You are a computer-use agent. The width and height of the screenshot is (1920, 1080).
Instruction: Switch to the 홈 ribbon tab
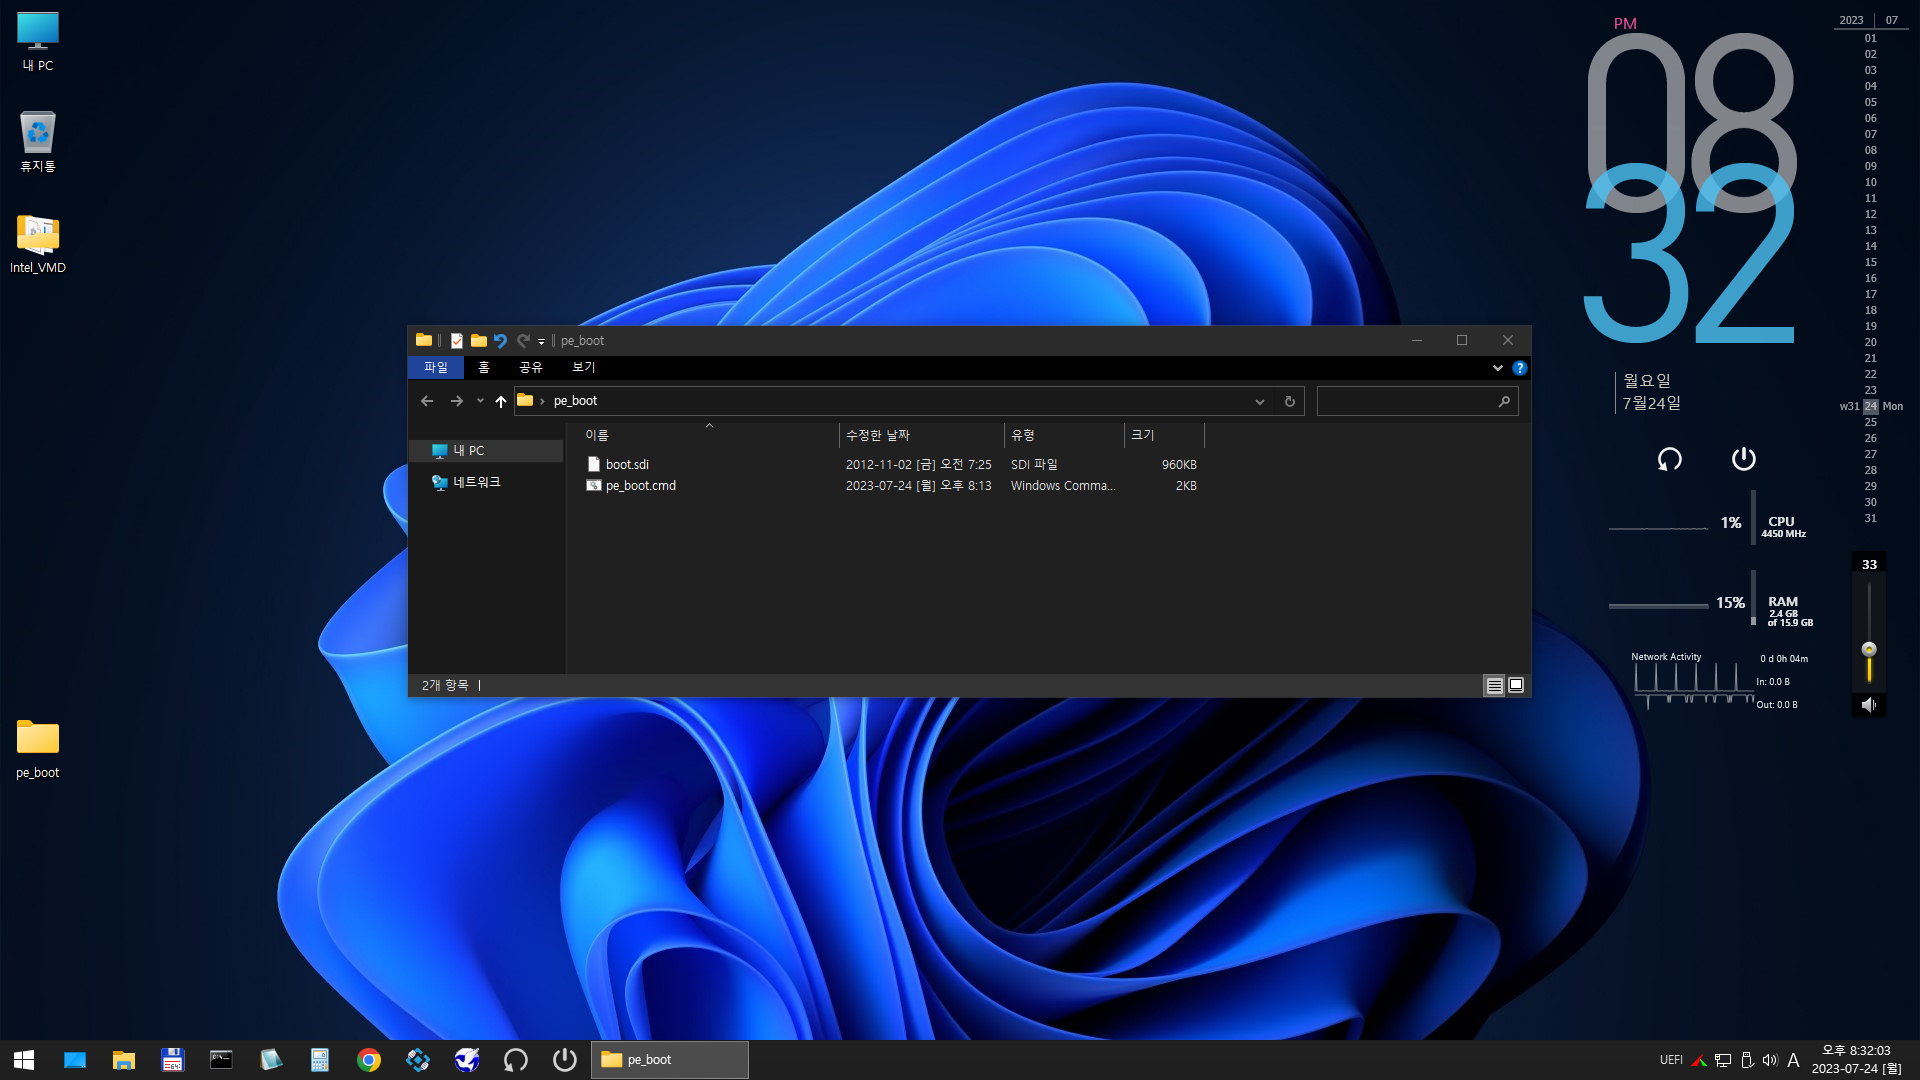pyautogui.click(x=484, y=367)
